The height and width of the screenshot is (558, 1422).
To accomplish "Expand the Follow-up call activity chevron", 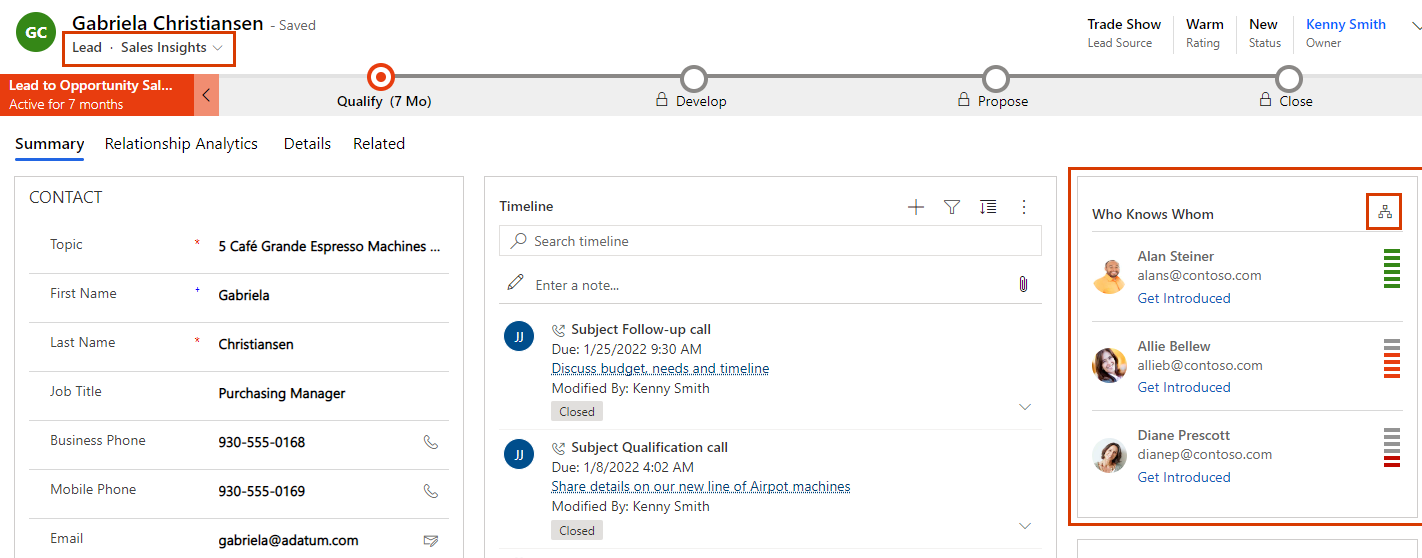I will (x=1024, y=407).
